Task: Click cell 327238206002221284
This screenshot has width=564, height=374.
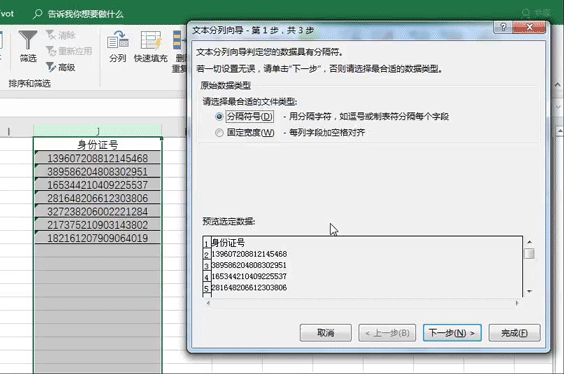Action: click(x=97, y=211)
